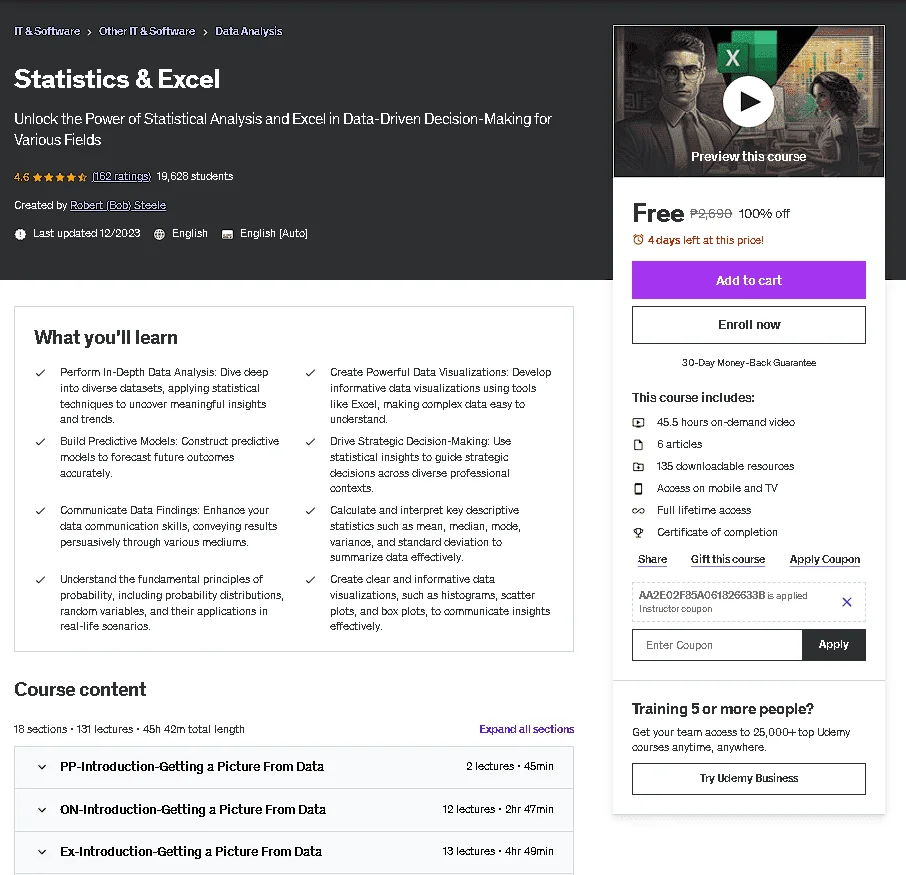Screen dimensions: 906x875
Task: Open the Data Analysis breadcrumb
Action: 248,31
